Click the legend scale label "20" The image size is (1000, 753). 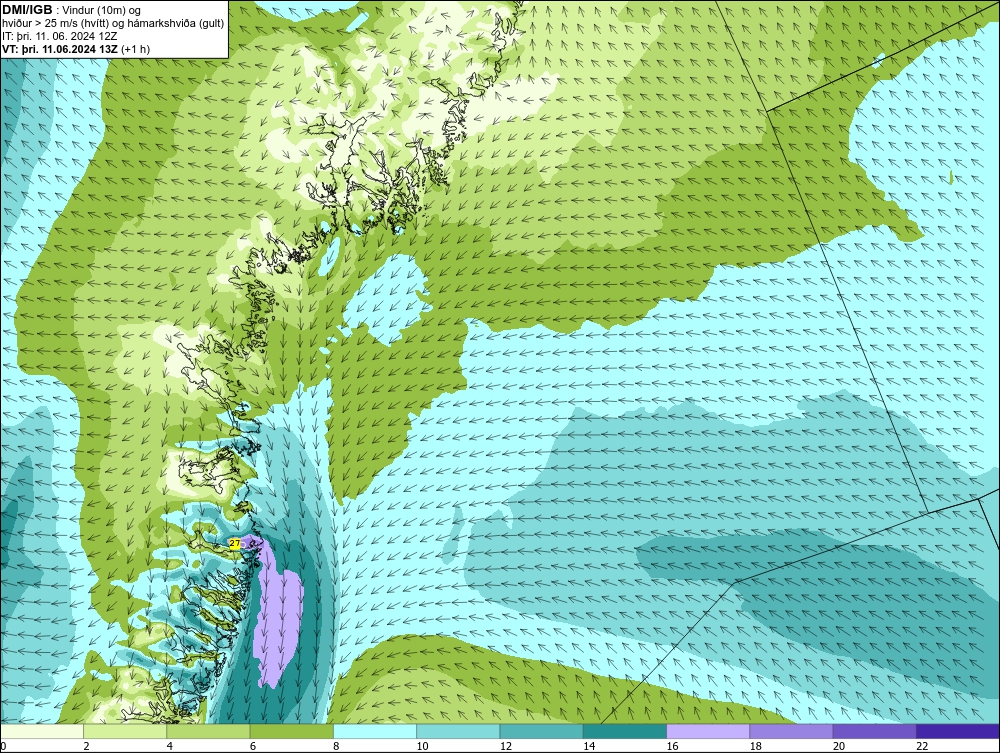(x=839, y=746)
